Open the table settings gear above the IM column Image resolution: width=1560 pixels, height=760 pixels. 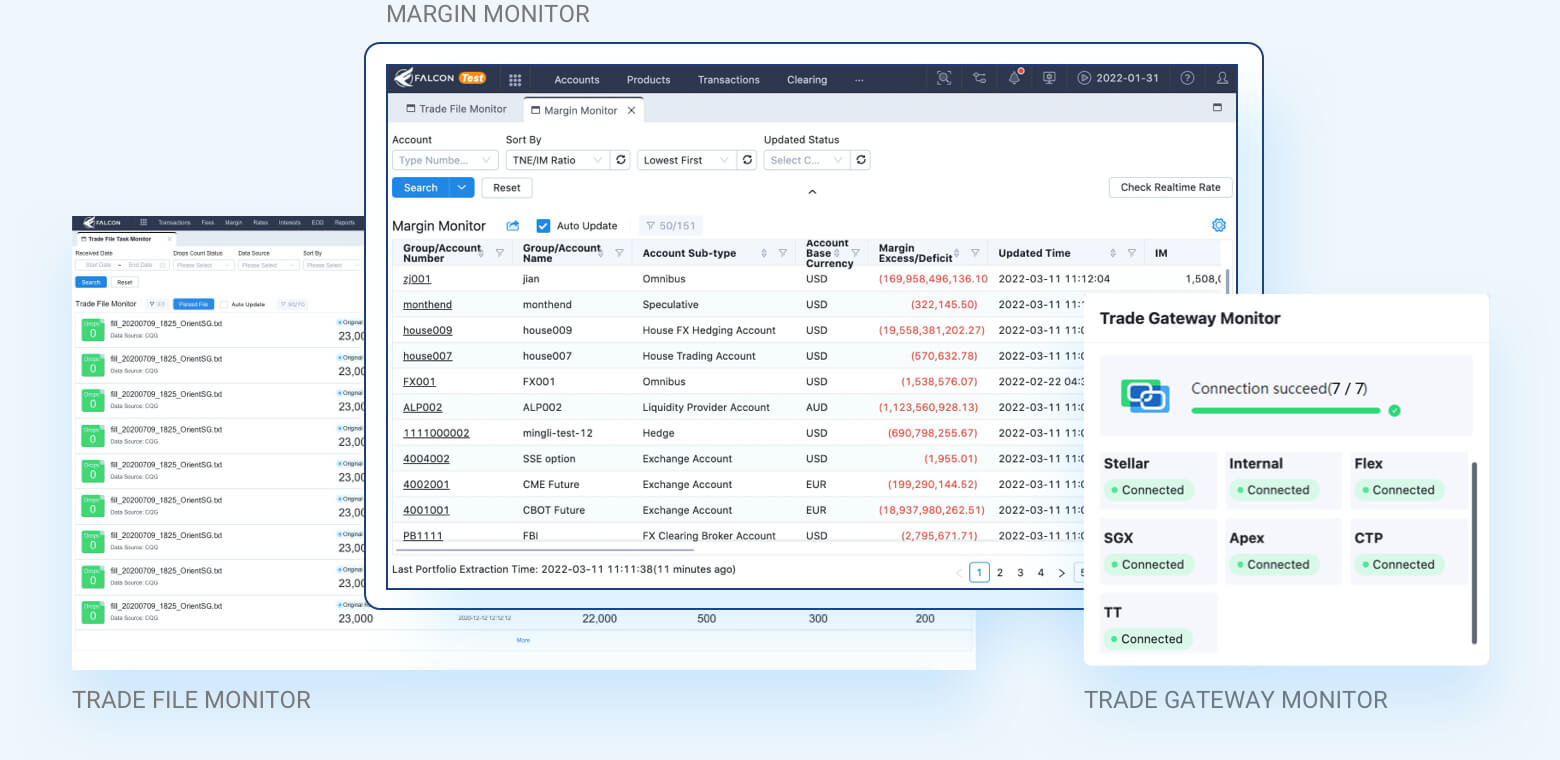1218,225
